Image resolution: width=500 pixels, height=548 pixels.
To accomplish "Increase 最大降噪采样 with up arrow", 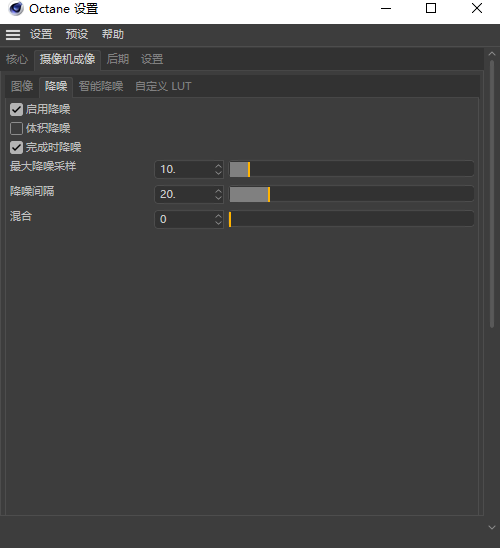I will 218,166.
